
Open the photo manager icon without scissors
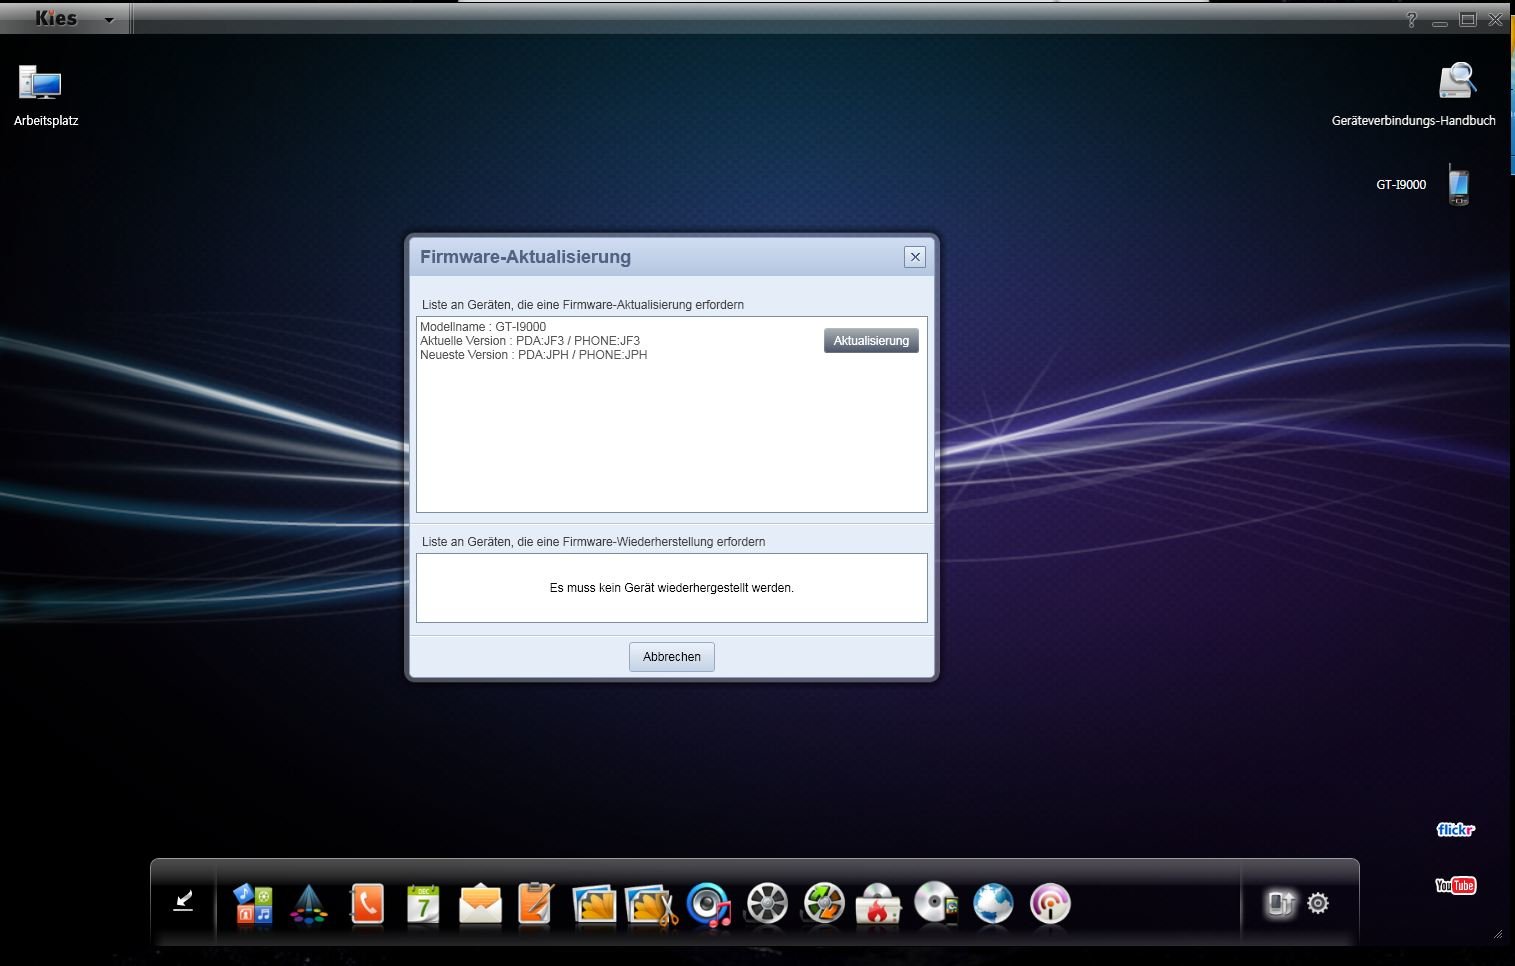[594, 904]
